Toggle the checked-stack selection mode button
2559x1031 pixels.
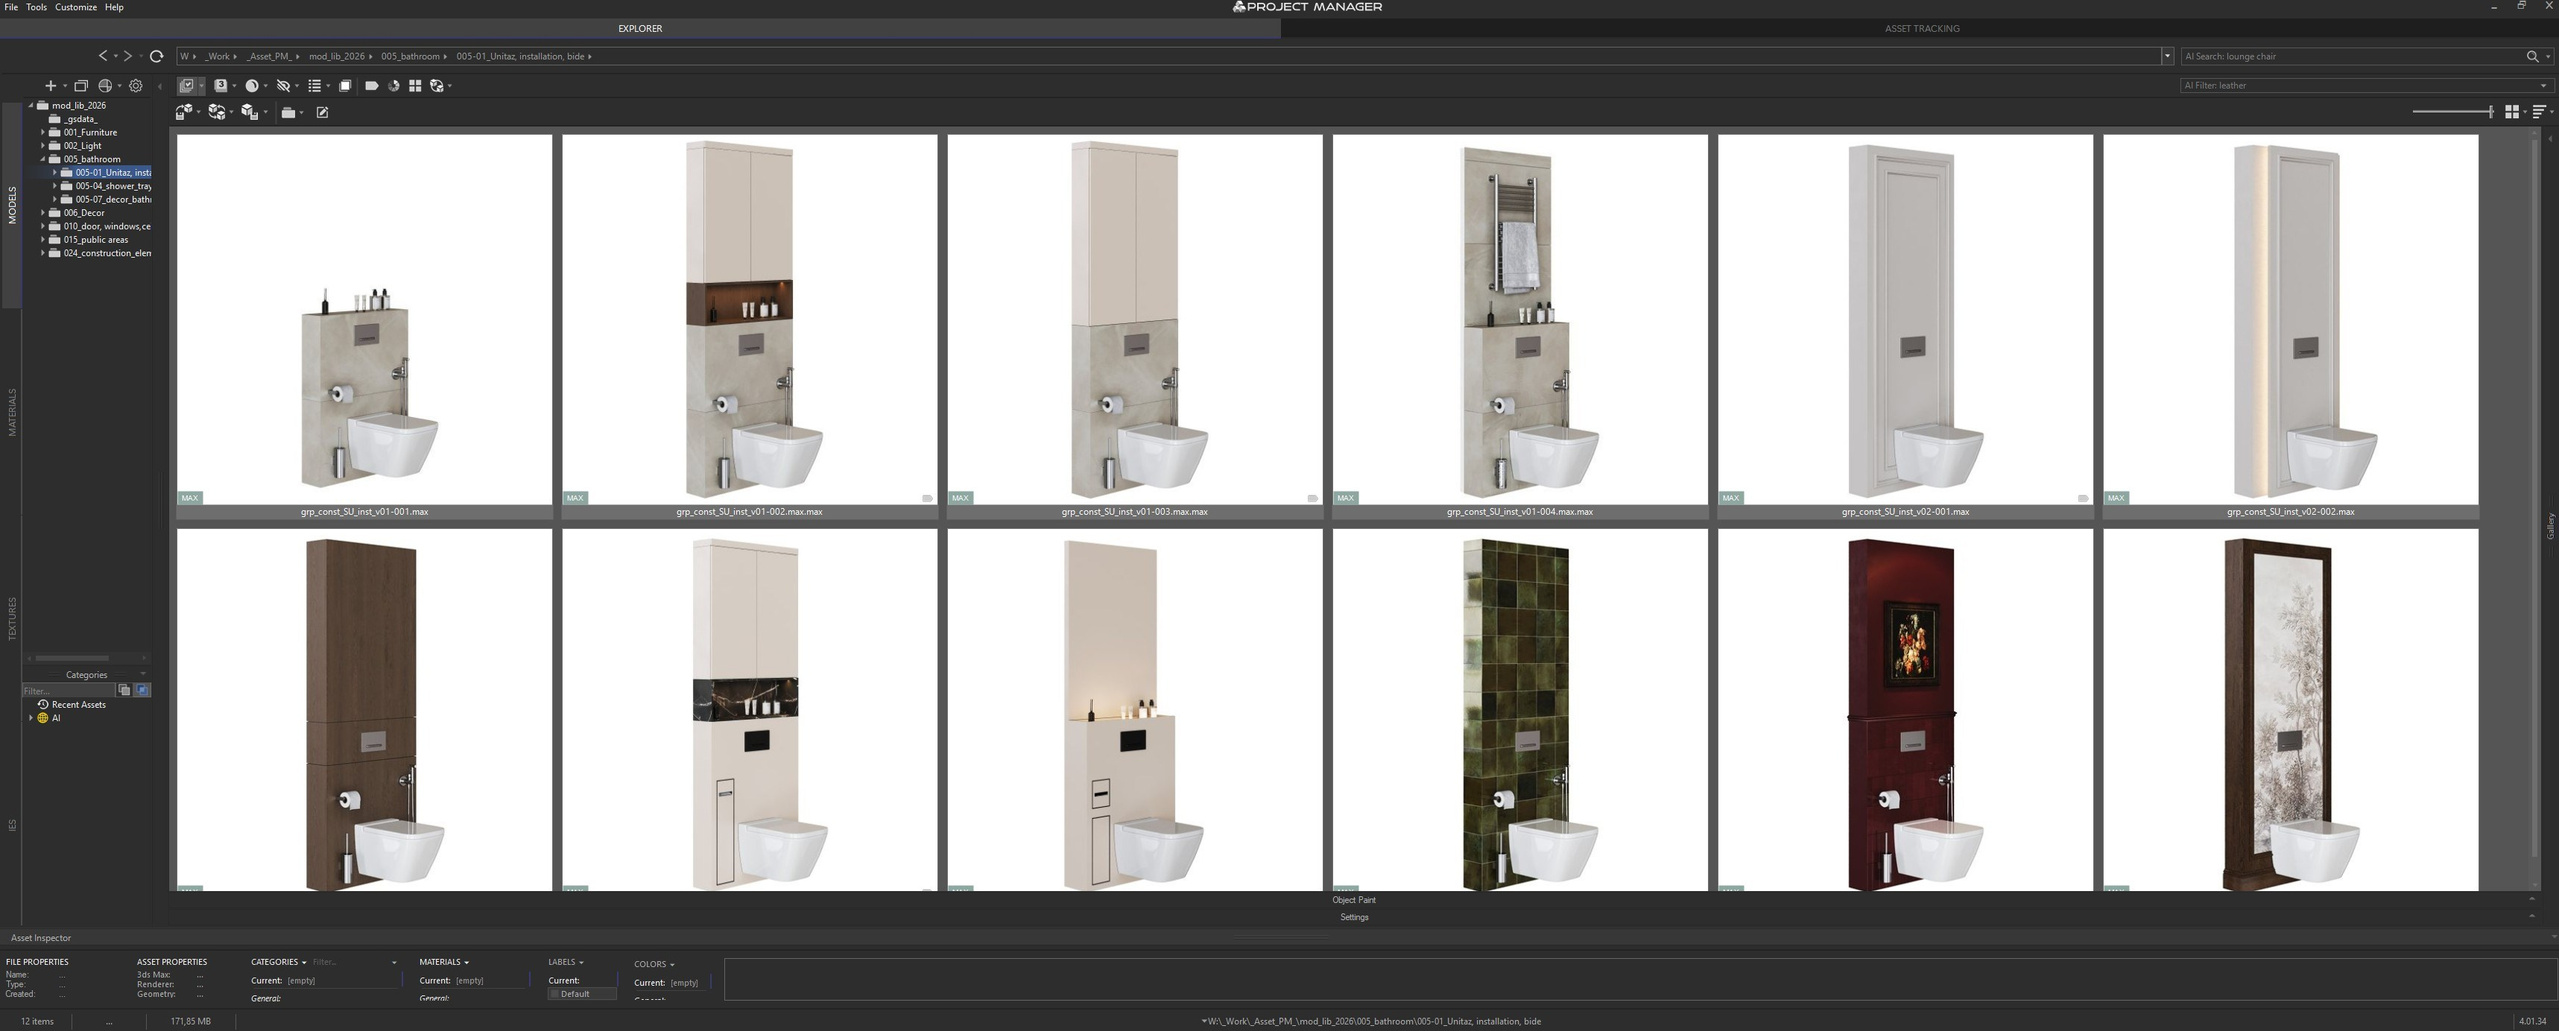pos(186,86)
